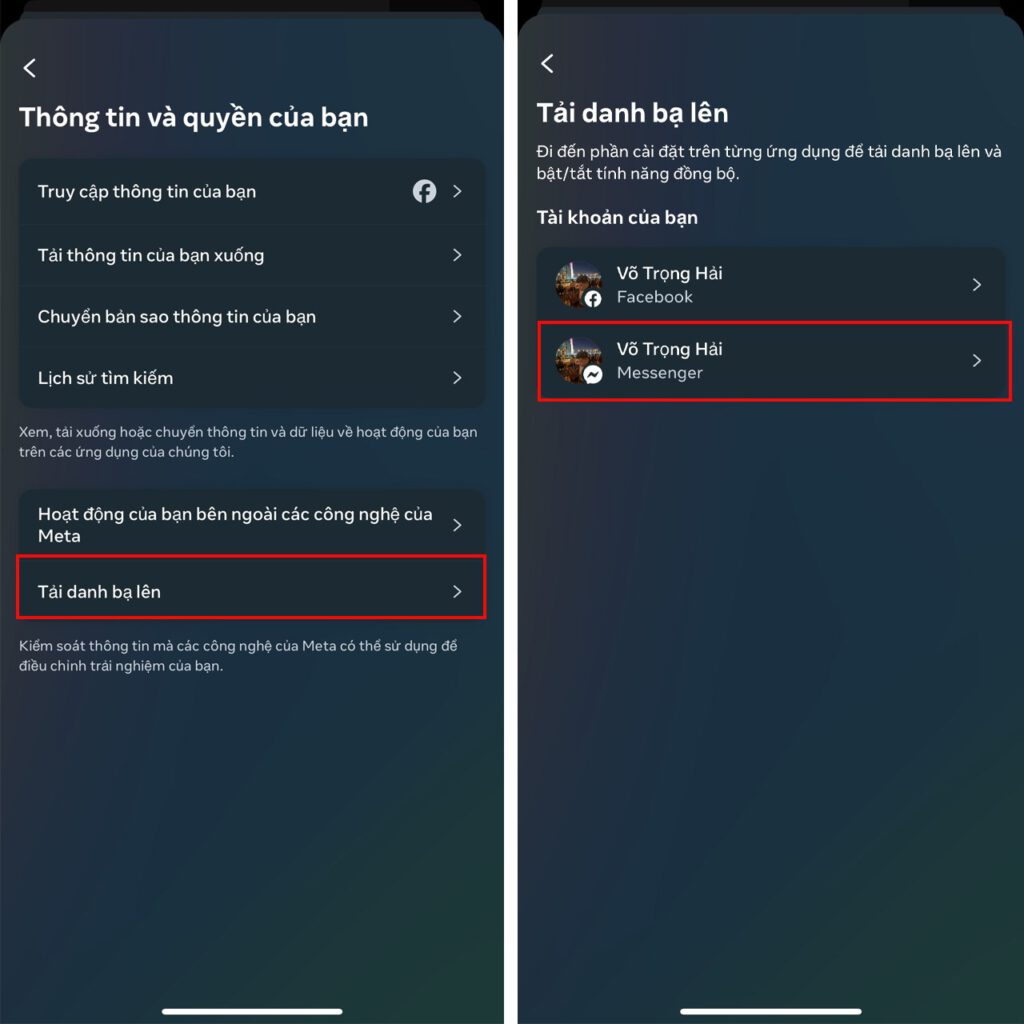Click the Messenger badge on the second account avatar
Screen dimensions: 1024x1024
click(x=593, y=375)
